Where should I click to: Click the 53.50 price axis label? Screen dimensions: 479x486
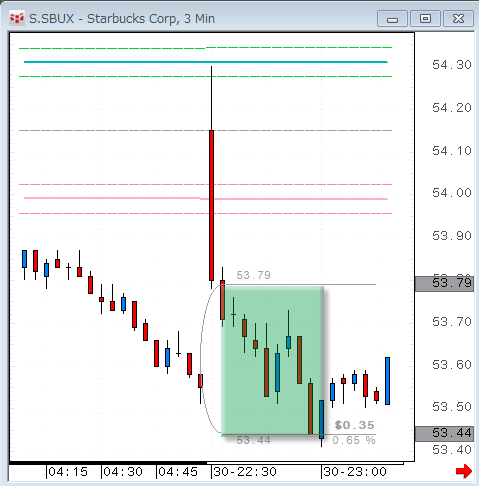(x=452, y=407)
